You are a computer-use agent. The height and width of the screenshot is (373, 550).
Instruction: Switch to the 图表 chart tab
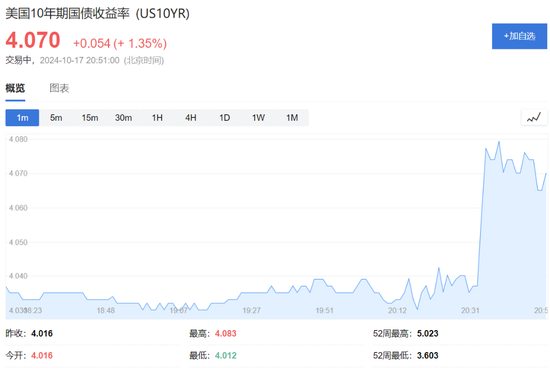(59, 88)
